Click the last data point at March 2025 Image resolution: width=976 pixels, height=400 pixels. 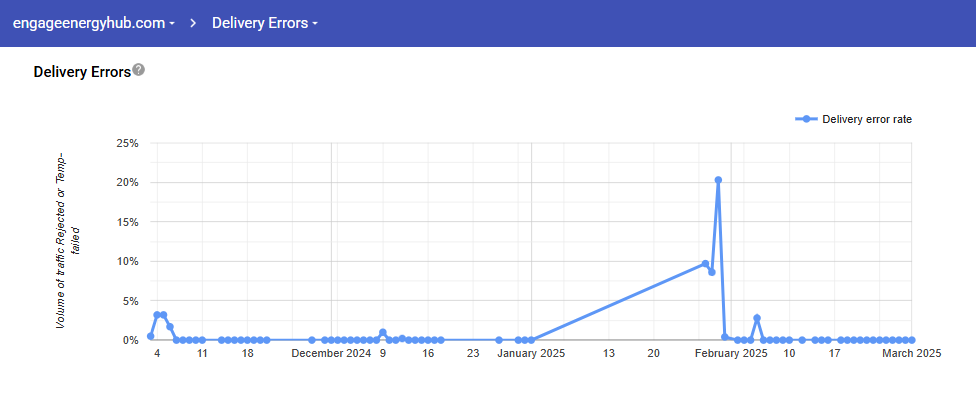coord(912,340)
